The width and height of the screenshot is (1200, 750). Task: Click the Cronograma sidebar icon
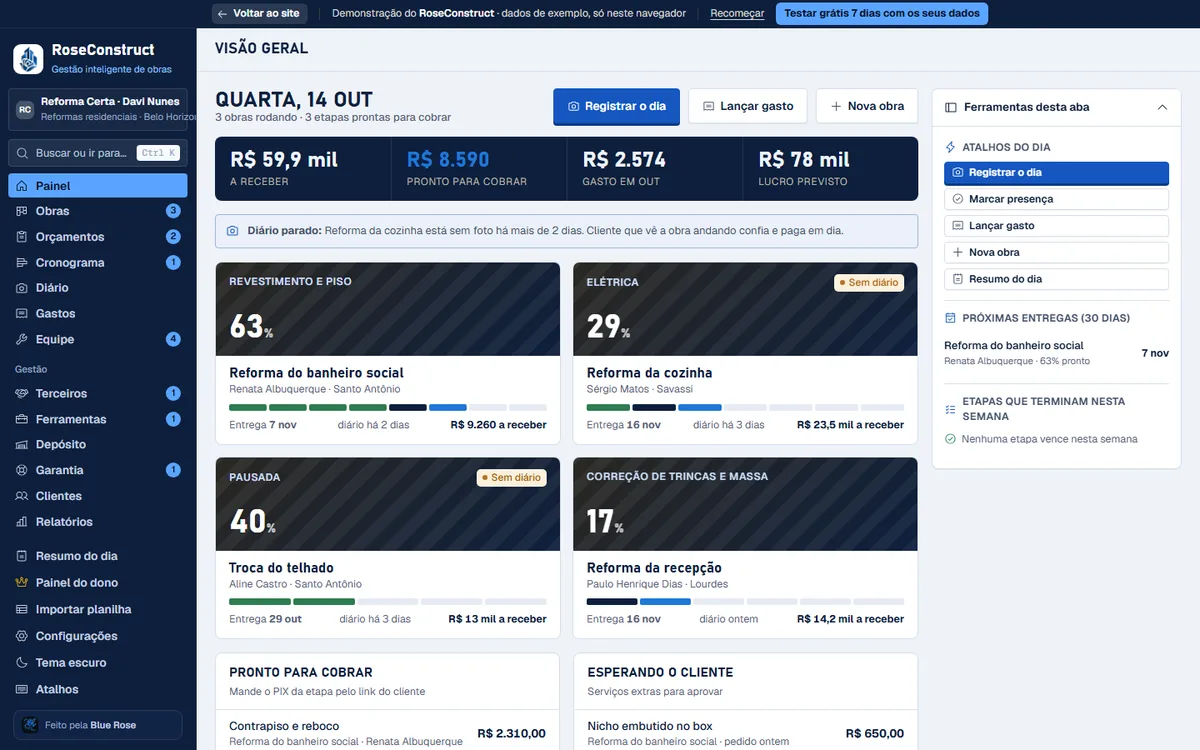[x=22, y=263]
